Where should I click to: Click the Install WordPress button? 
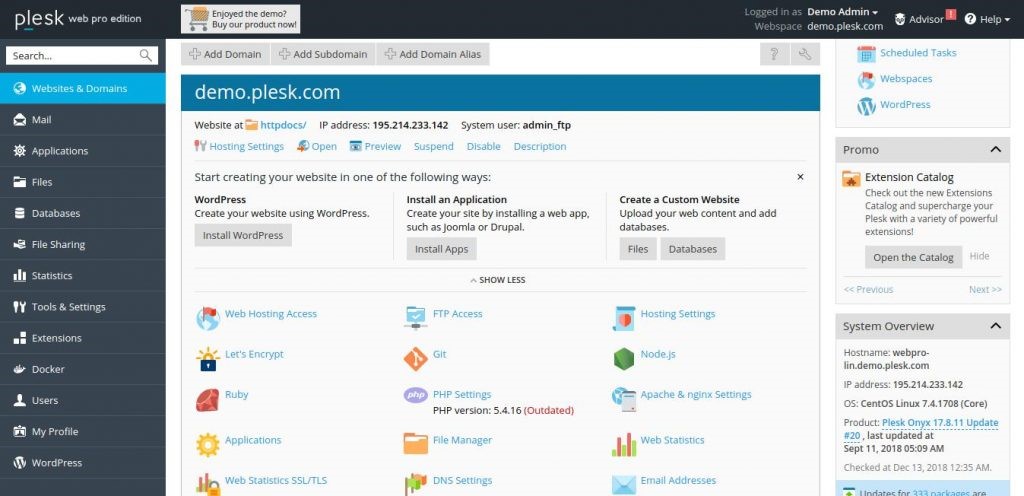(x=243, y=235)
